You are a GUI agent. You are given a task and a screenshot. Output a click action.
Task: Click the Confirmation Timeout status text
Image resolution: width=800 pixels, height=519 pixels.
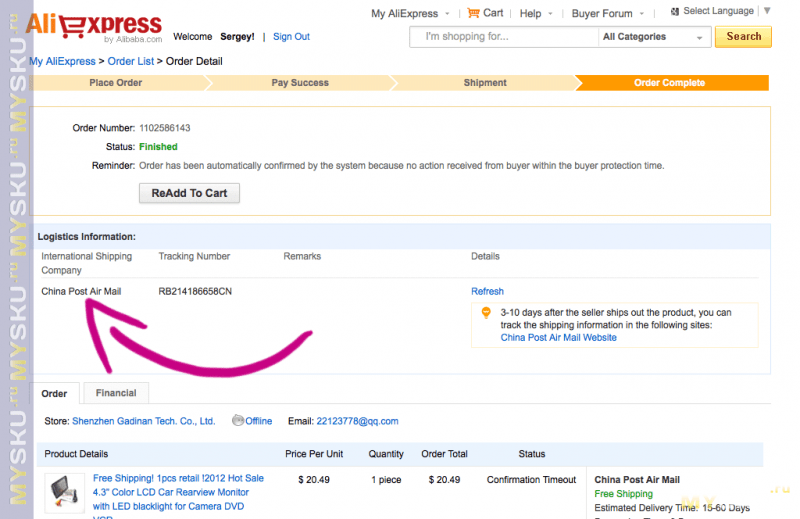pyautogui.click(x=531, y=480)
